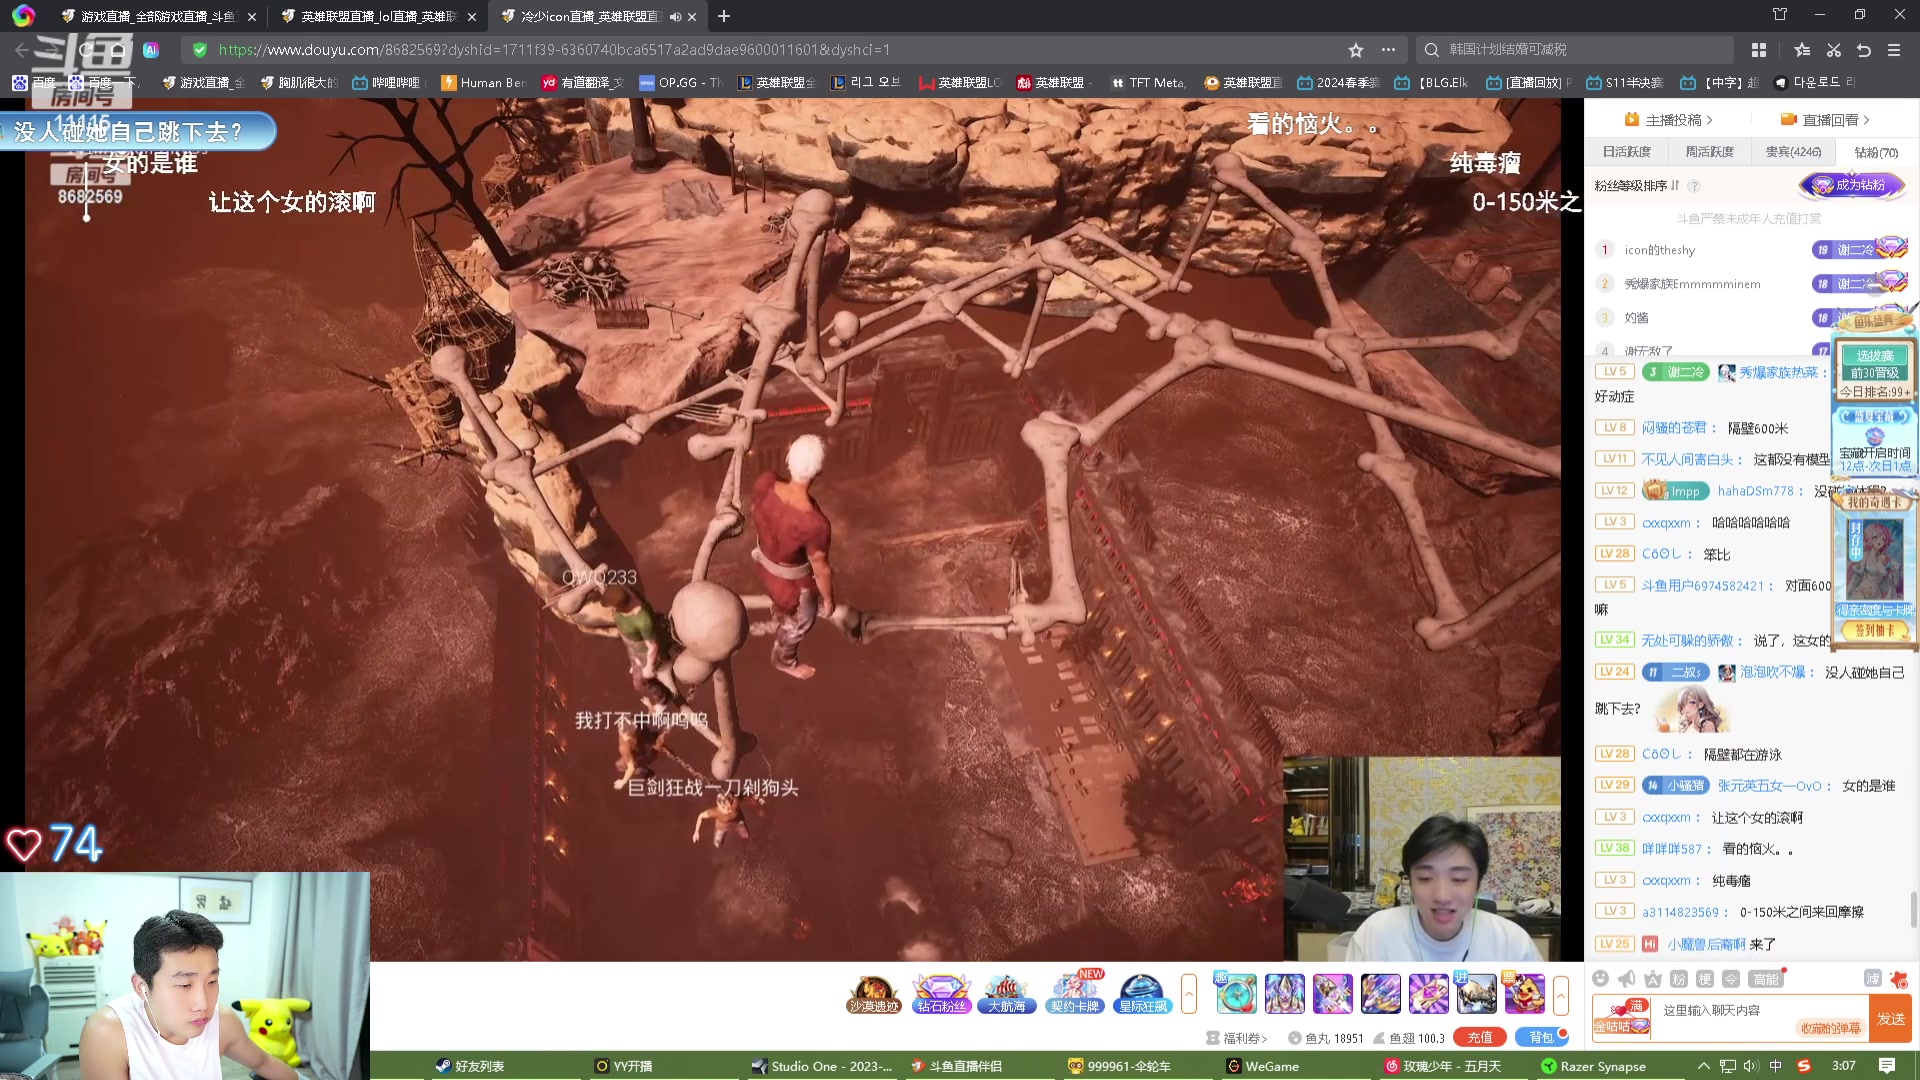
Task: Open the address bar more-options menu
Action: (1388, 50)
